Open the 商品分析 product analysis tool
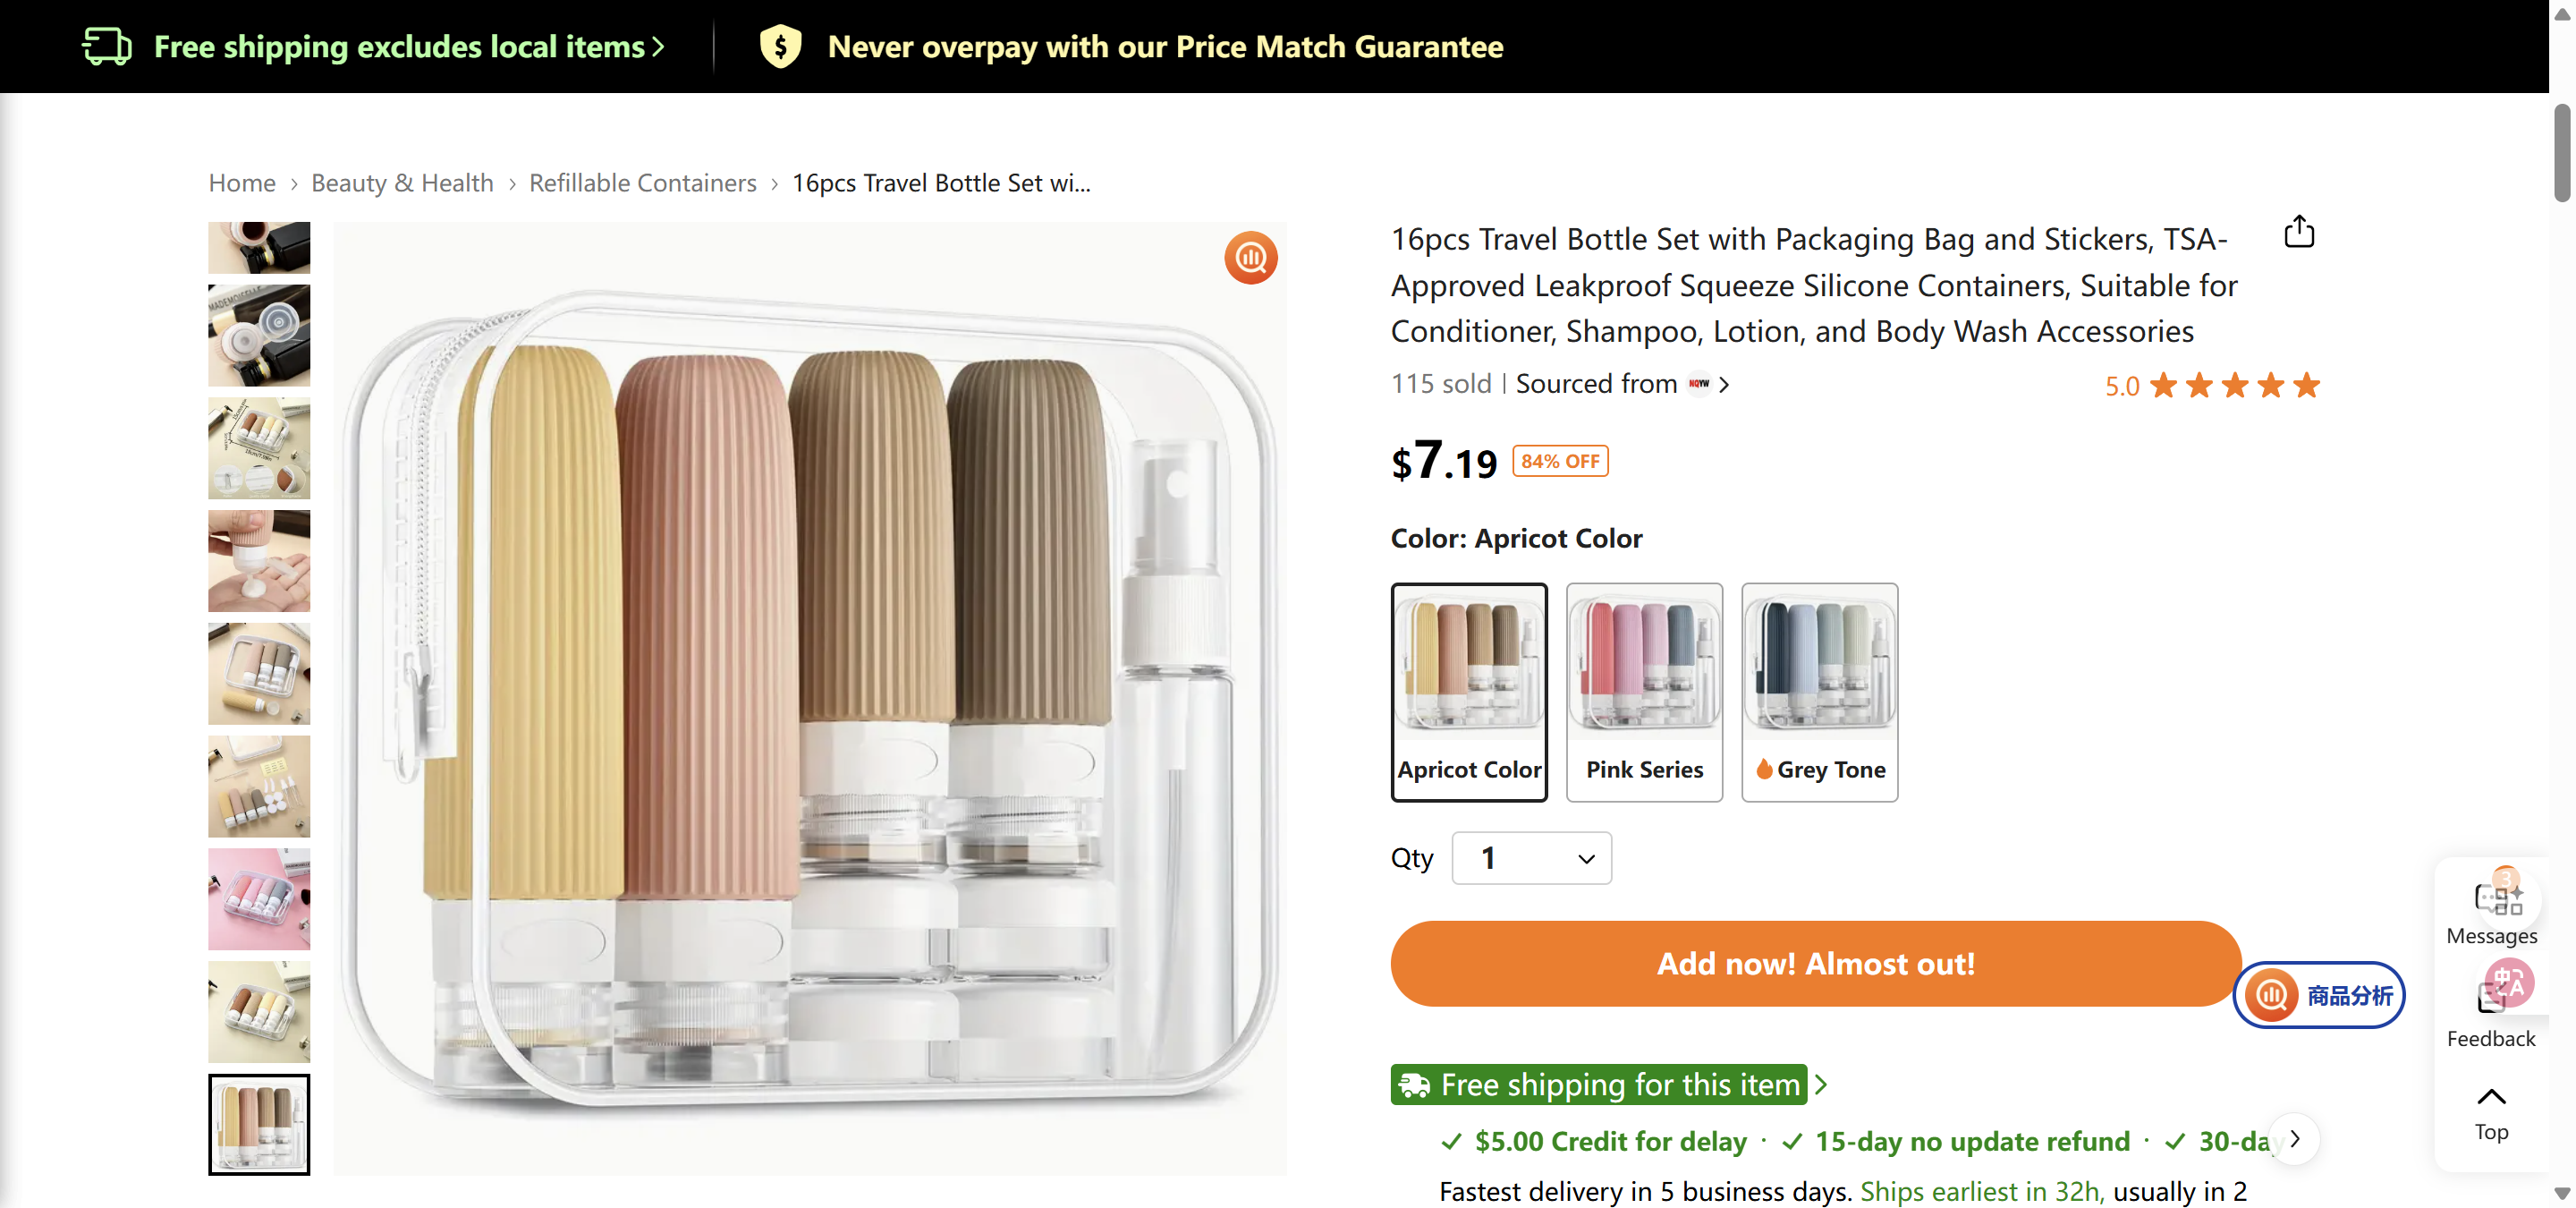2576x1208 pixels. coord(2318,995)
